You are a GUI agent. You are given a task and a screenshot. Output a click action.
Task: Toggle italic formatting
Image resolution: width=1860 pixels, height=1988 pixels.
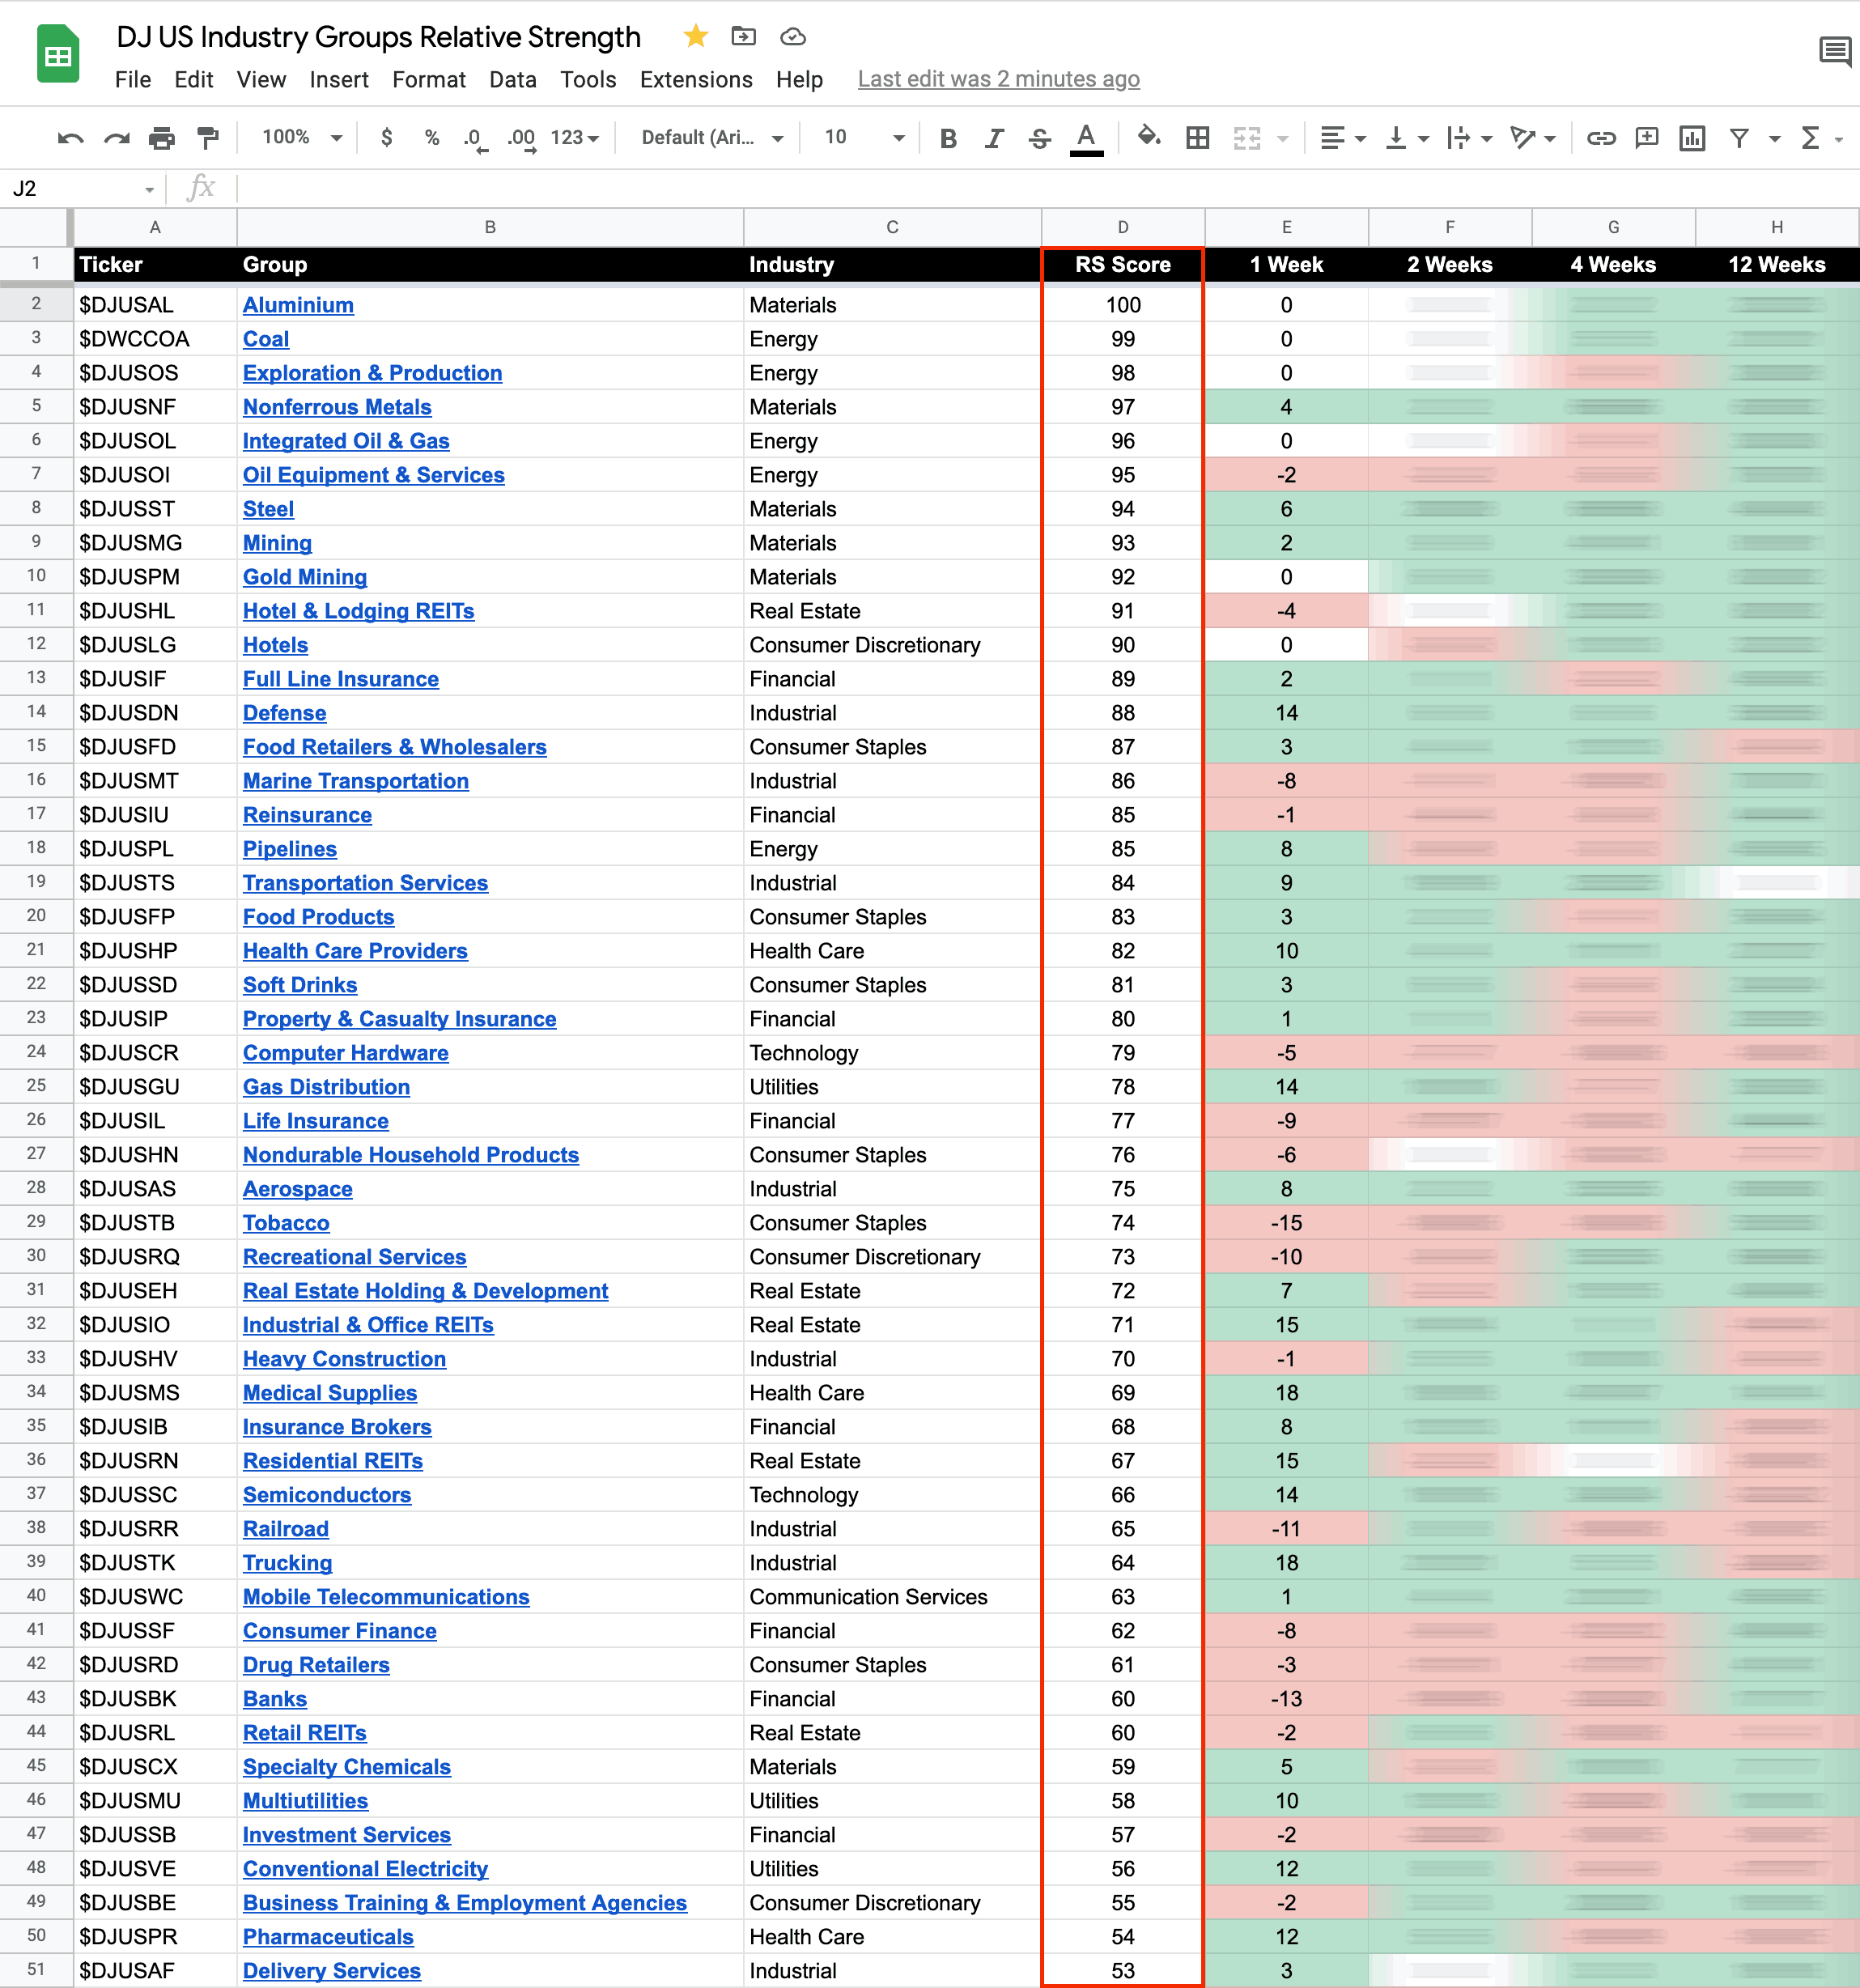click(x=993, y=138)
